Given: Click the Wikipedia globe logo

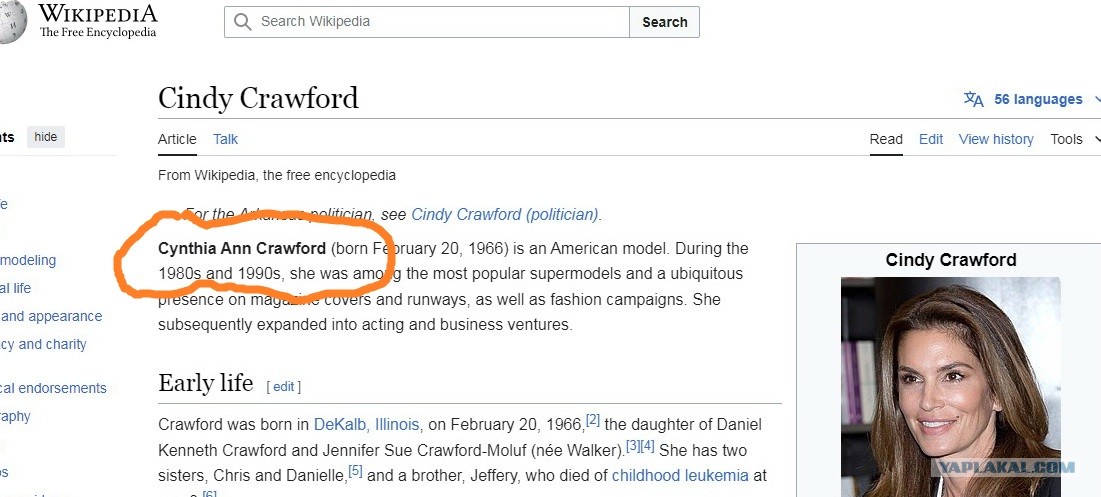Looking at the screenshot, I should click(x=13, y=21).
